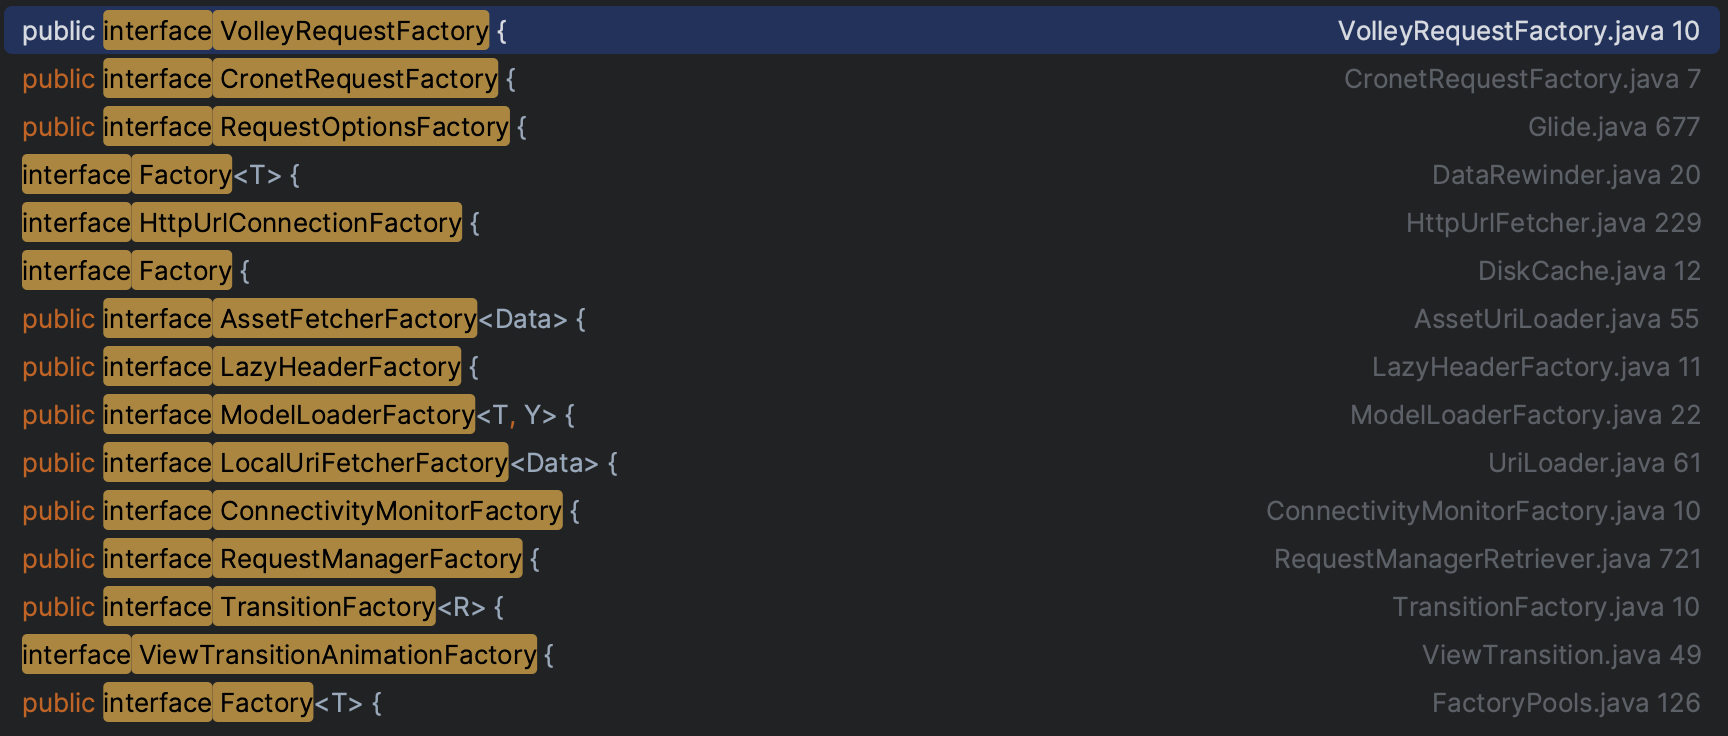
Task: Click the HttpUrlFetcher.java 229 file label
Action: coord(1552,223)
